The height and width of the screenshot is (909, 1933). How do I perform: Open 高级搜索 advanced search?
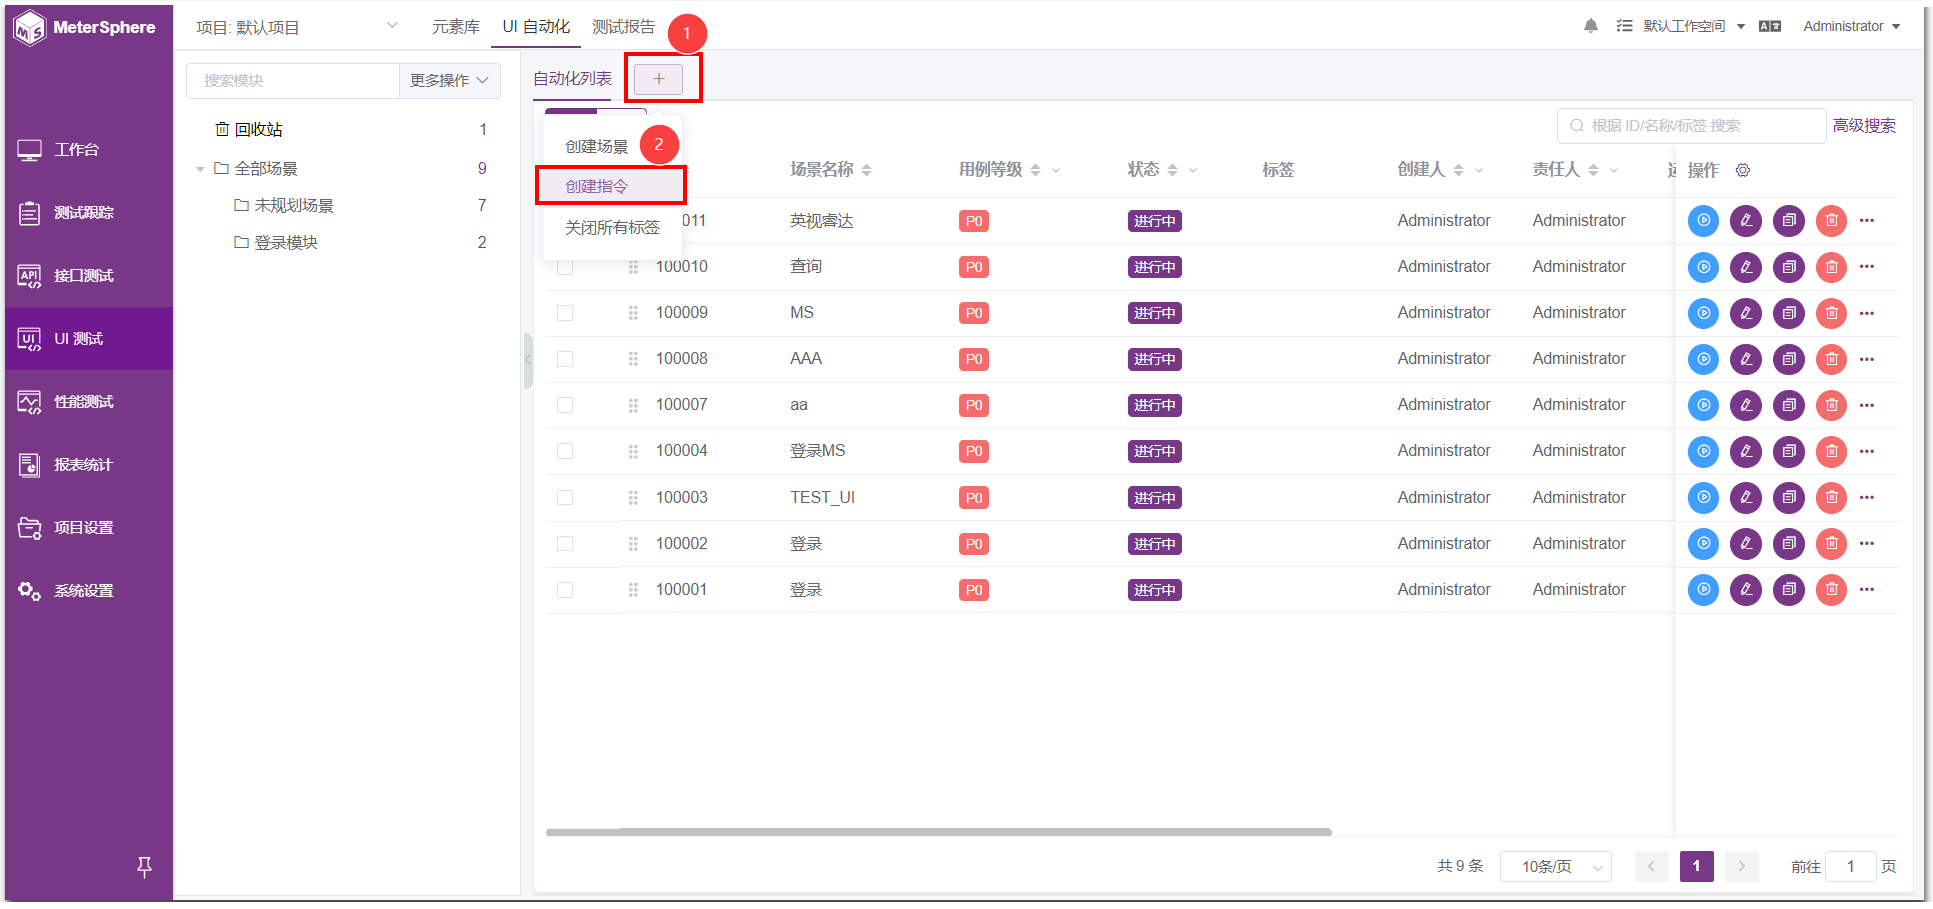(x=1864, y=126)
